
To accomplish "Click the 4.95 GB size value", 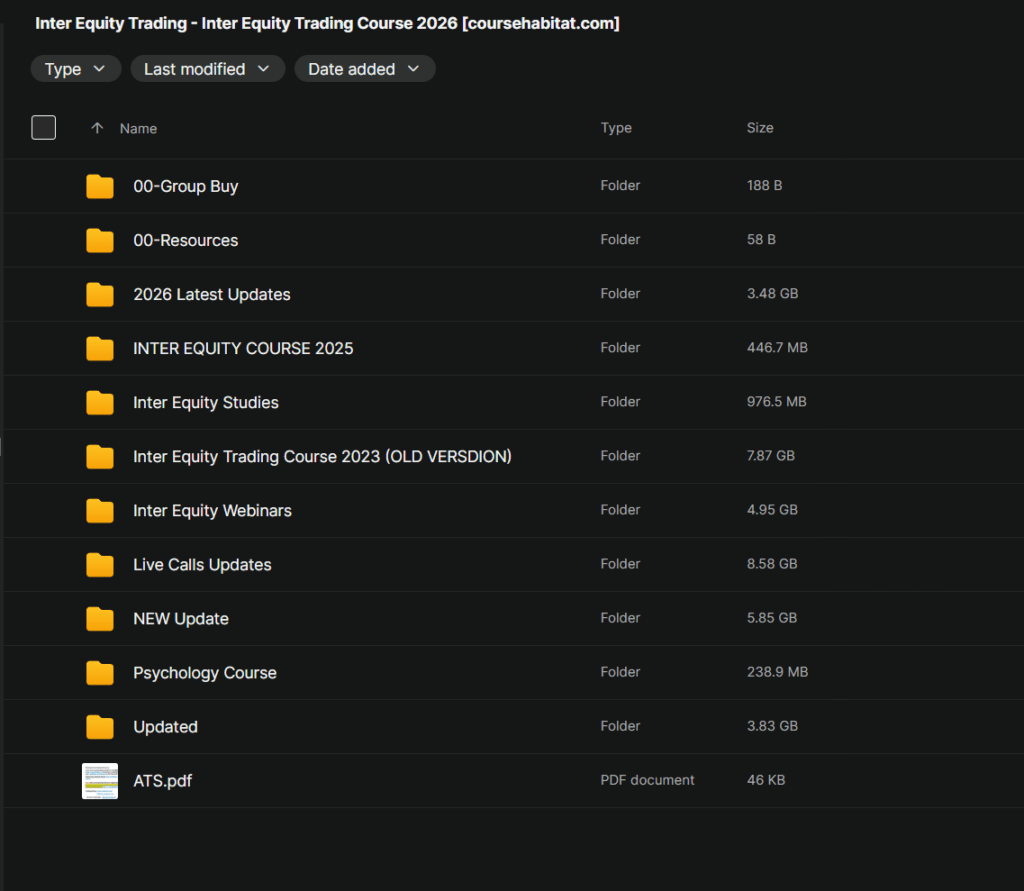I will [772, 510].
